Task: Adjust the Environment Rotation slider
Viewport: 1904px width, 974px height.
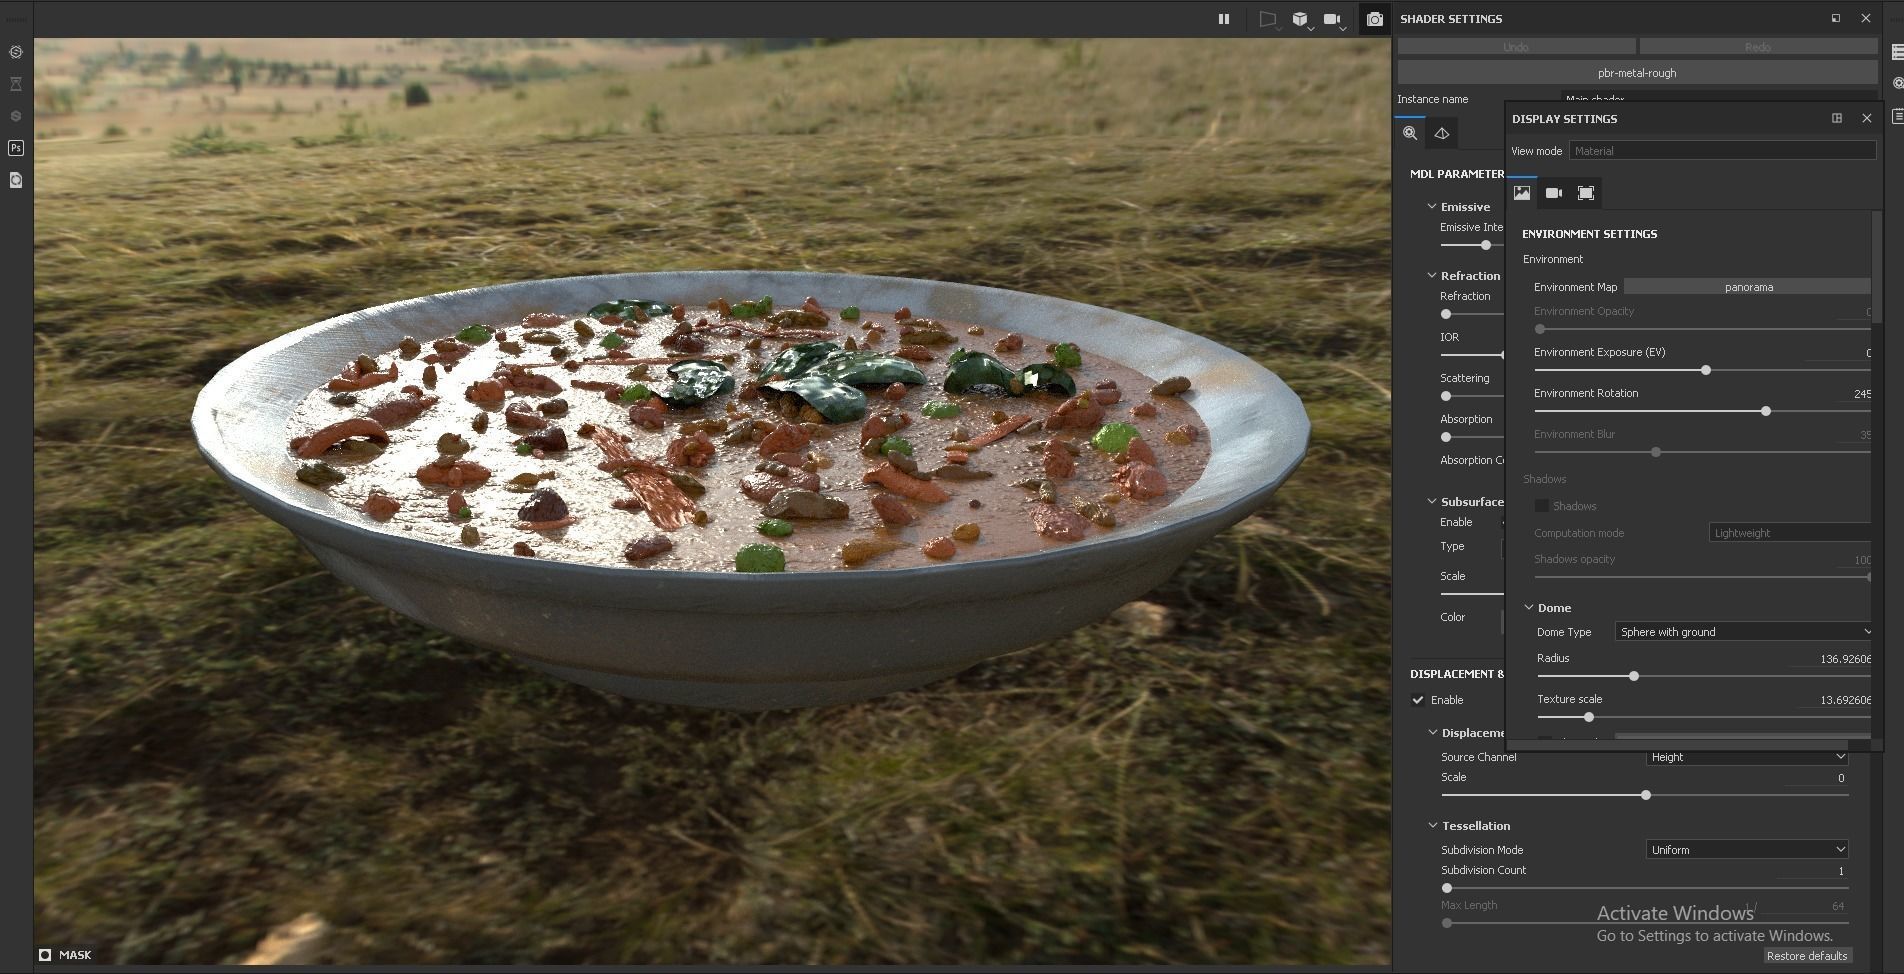Action: 1765,411
